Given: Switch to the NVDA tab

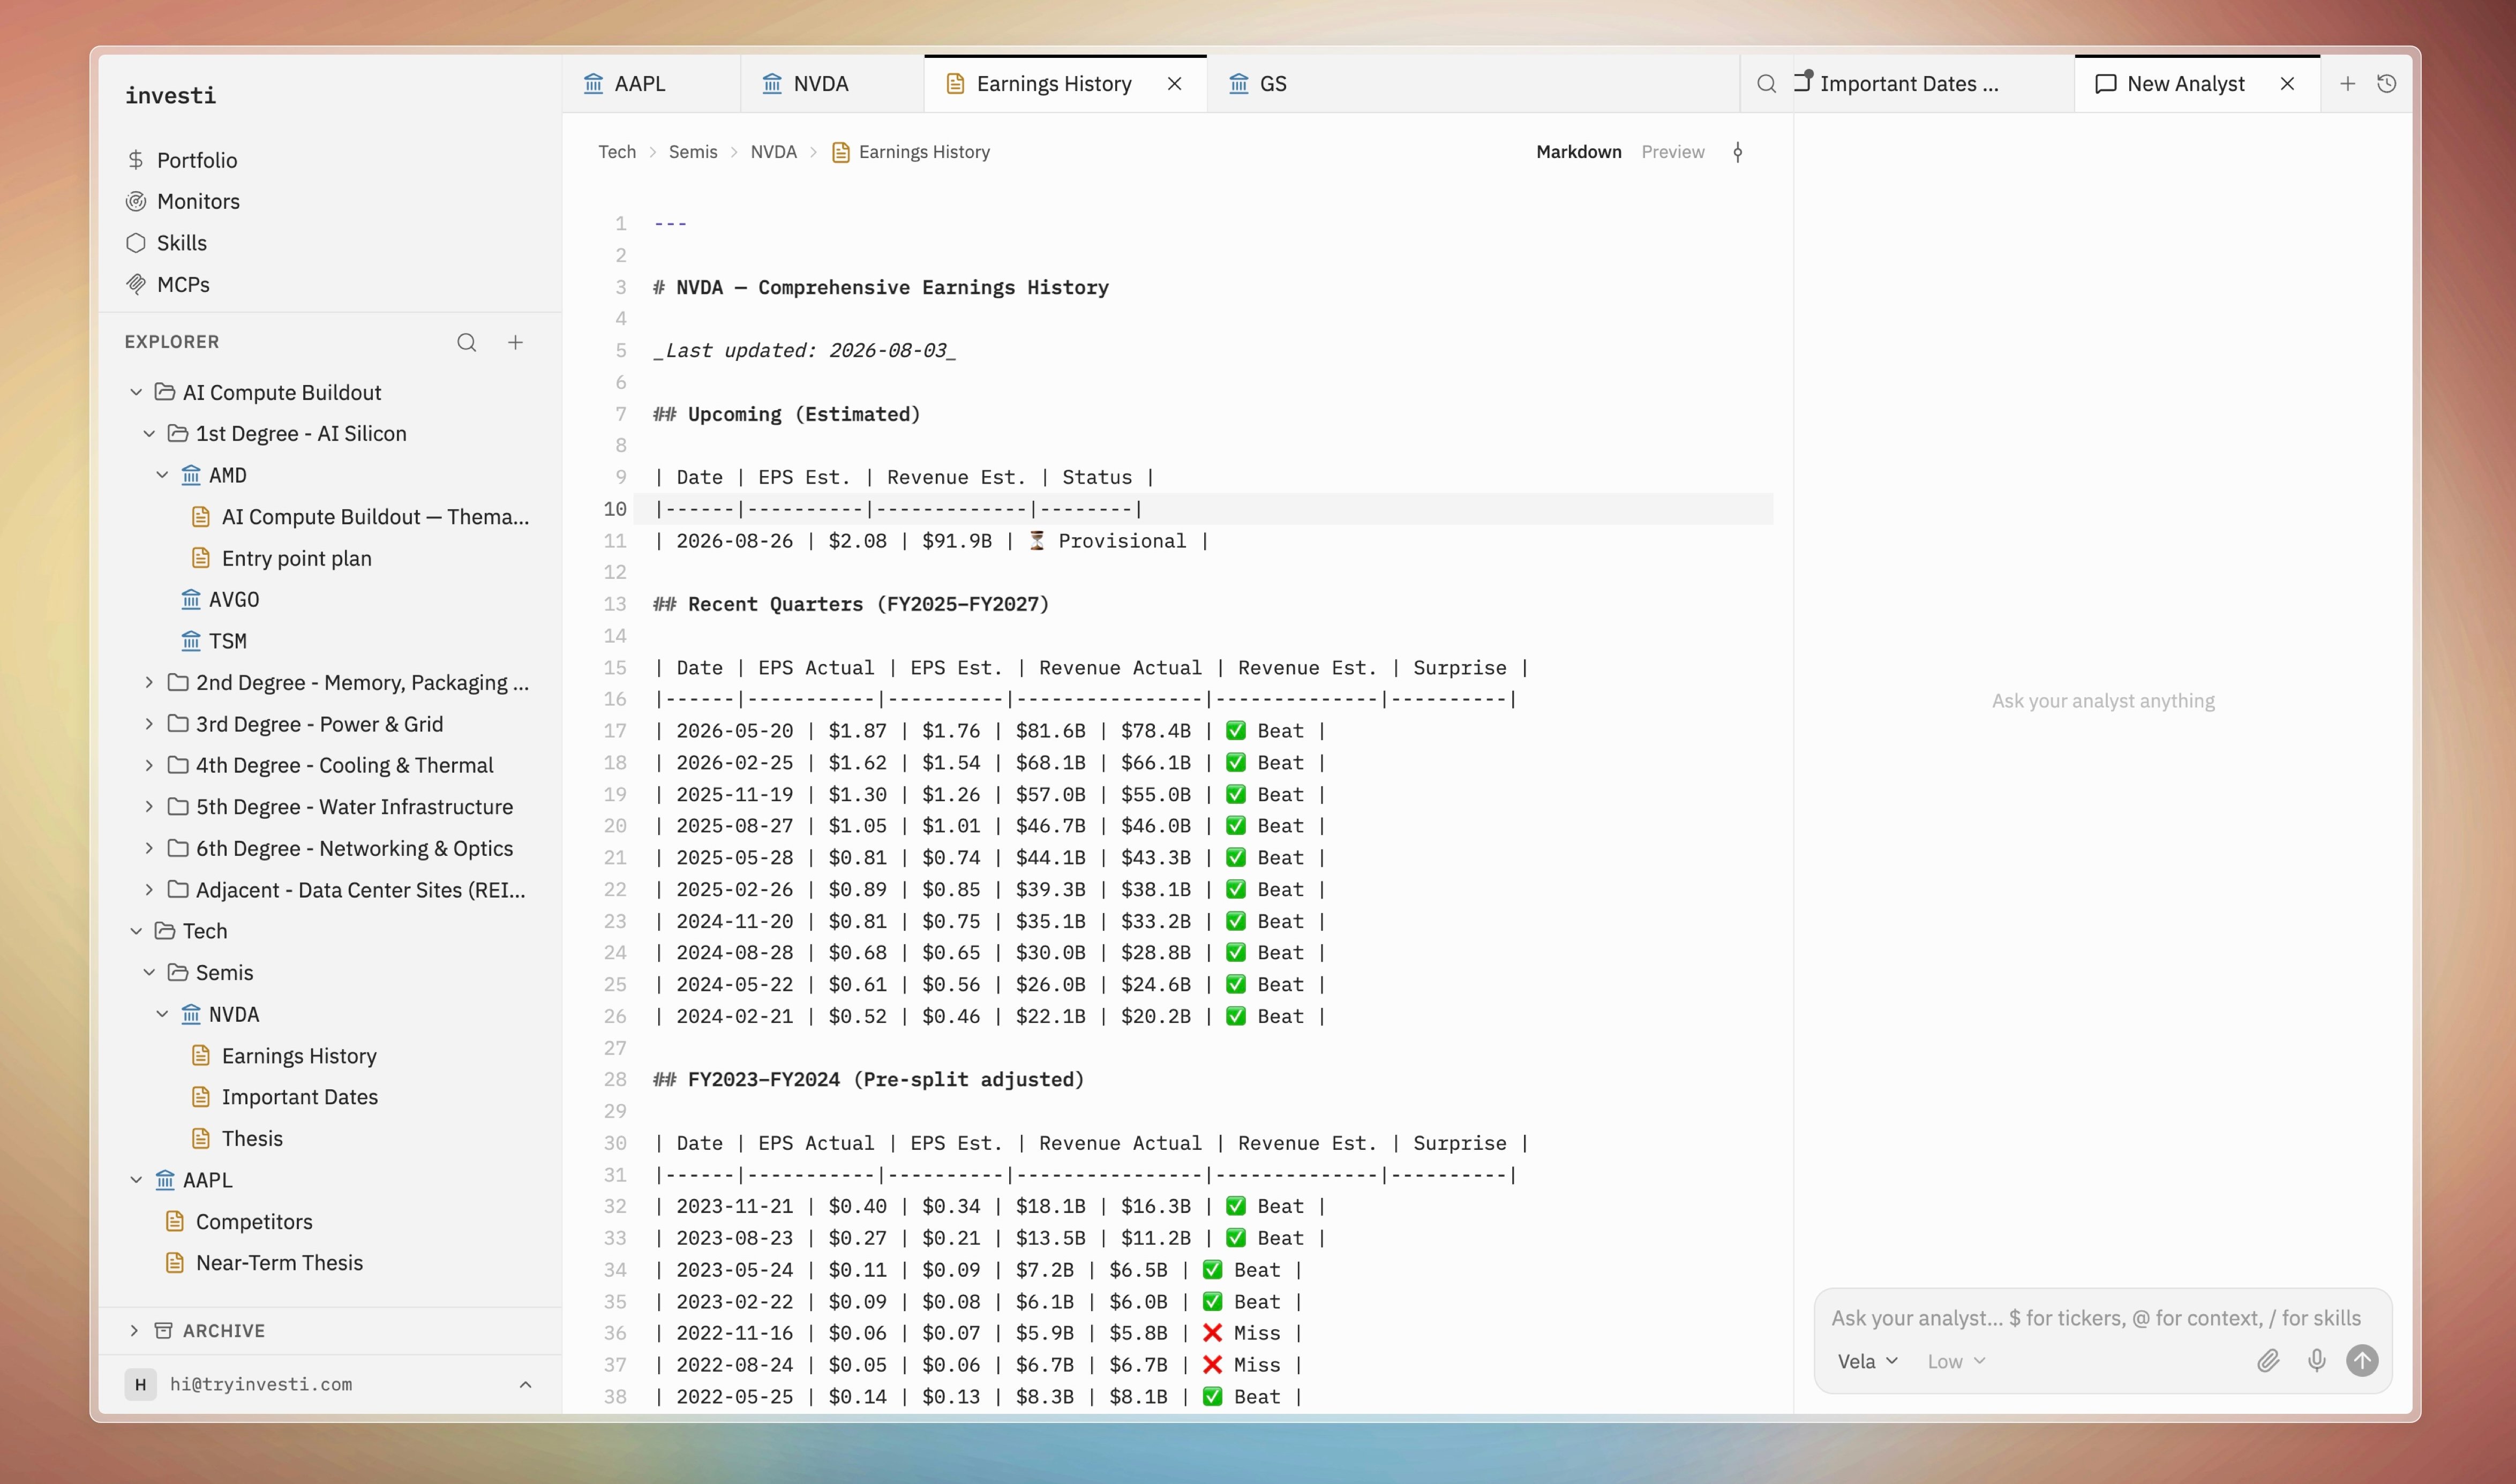Looking at the screenshot, I should [832, 84].
